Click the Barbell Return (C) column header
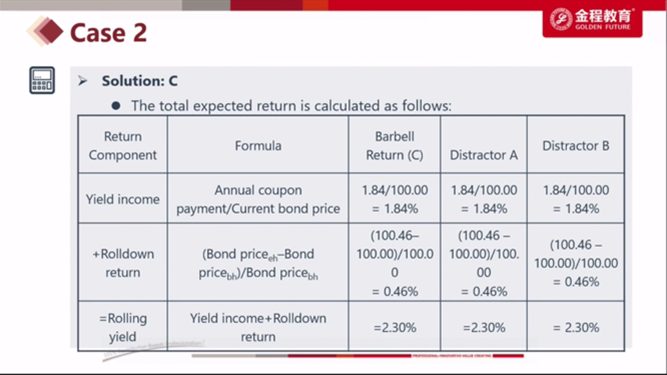The width and height of the screenshot is (667, 375). (x=394, y=145)
